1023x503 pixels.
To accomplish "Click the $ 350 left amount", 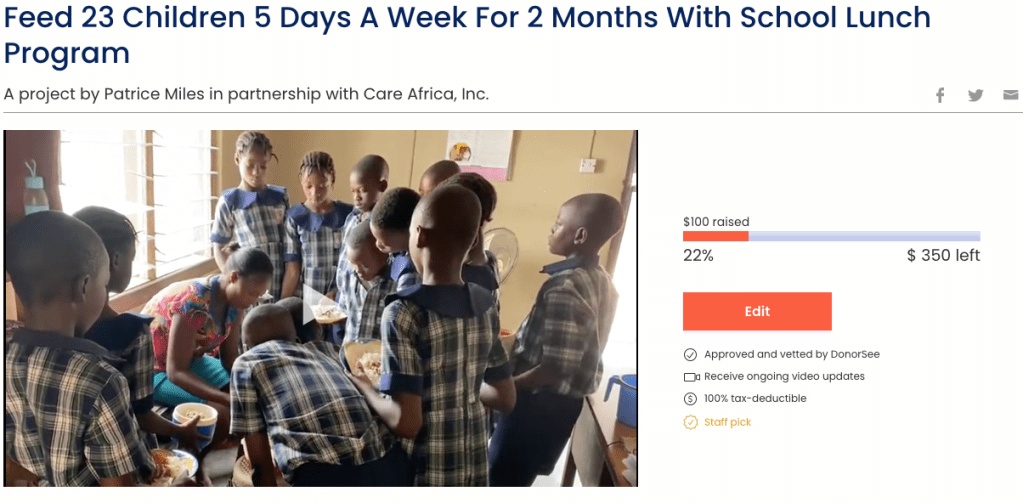I will pos(943,256).
